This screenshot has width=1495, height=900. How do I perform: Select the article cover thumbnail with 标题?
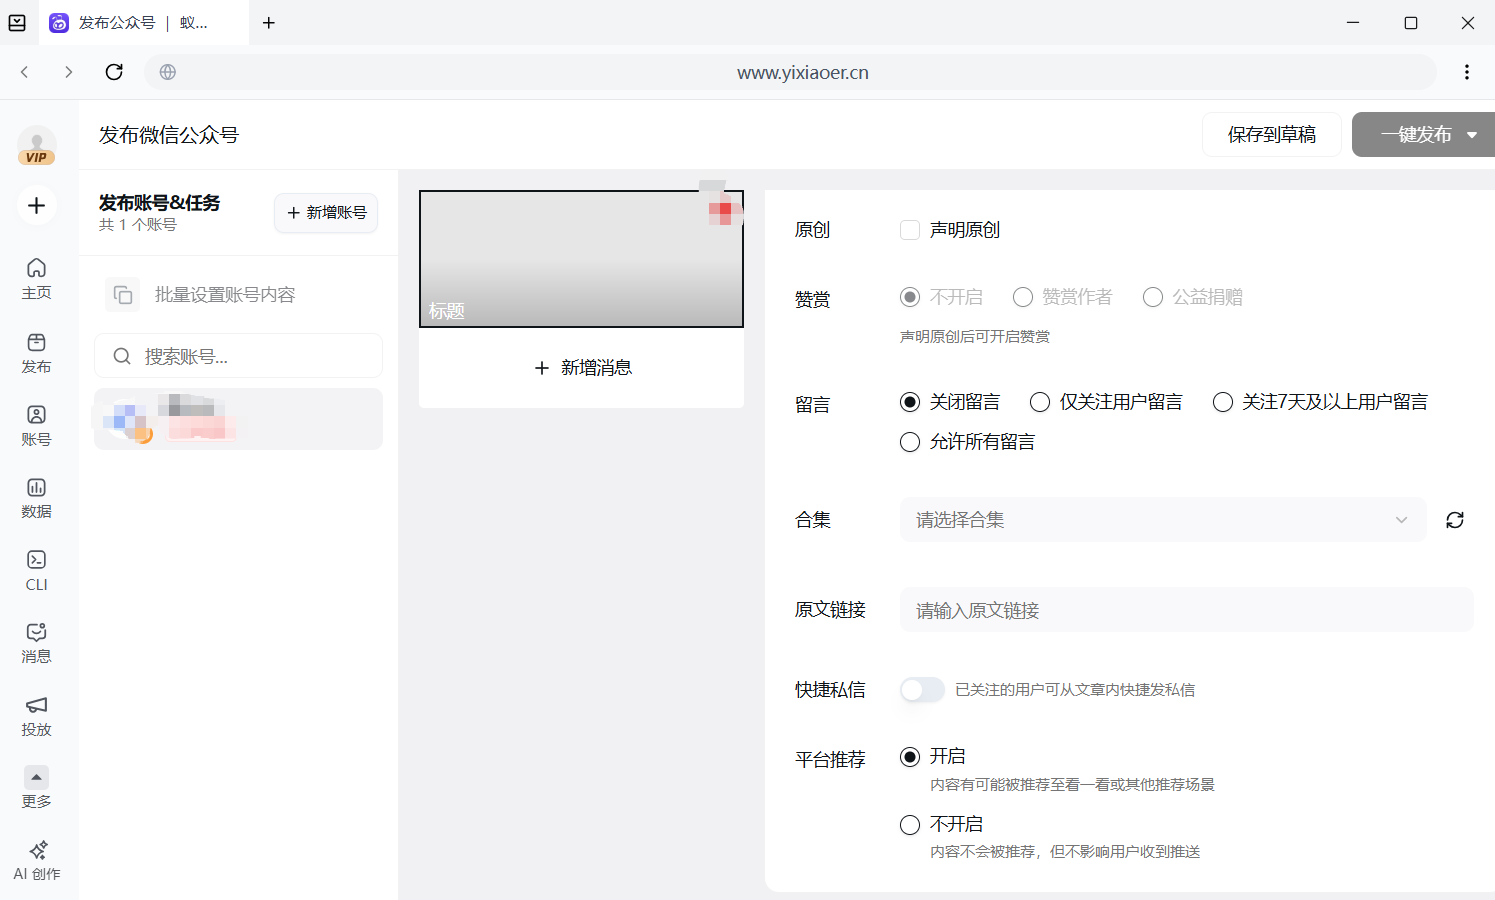tap(581, 259)
